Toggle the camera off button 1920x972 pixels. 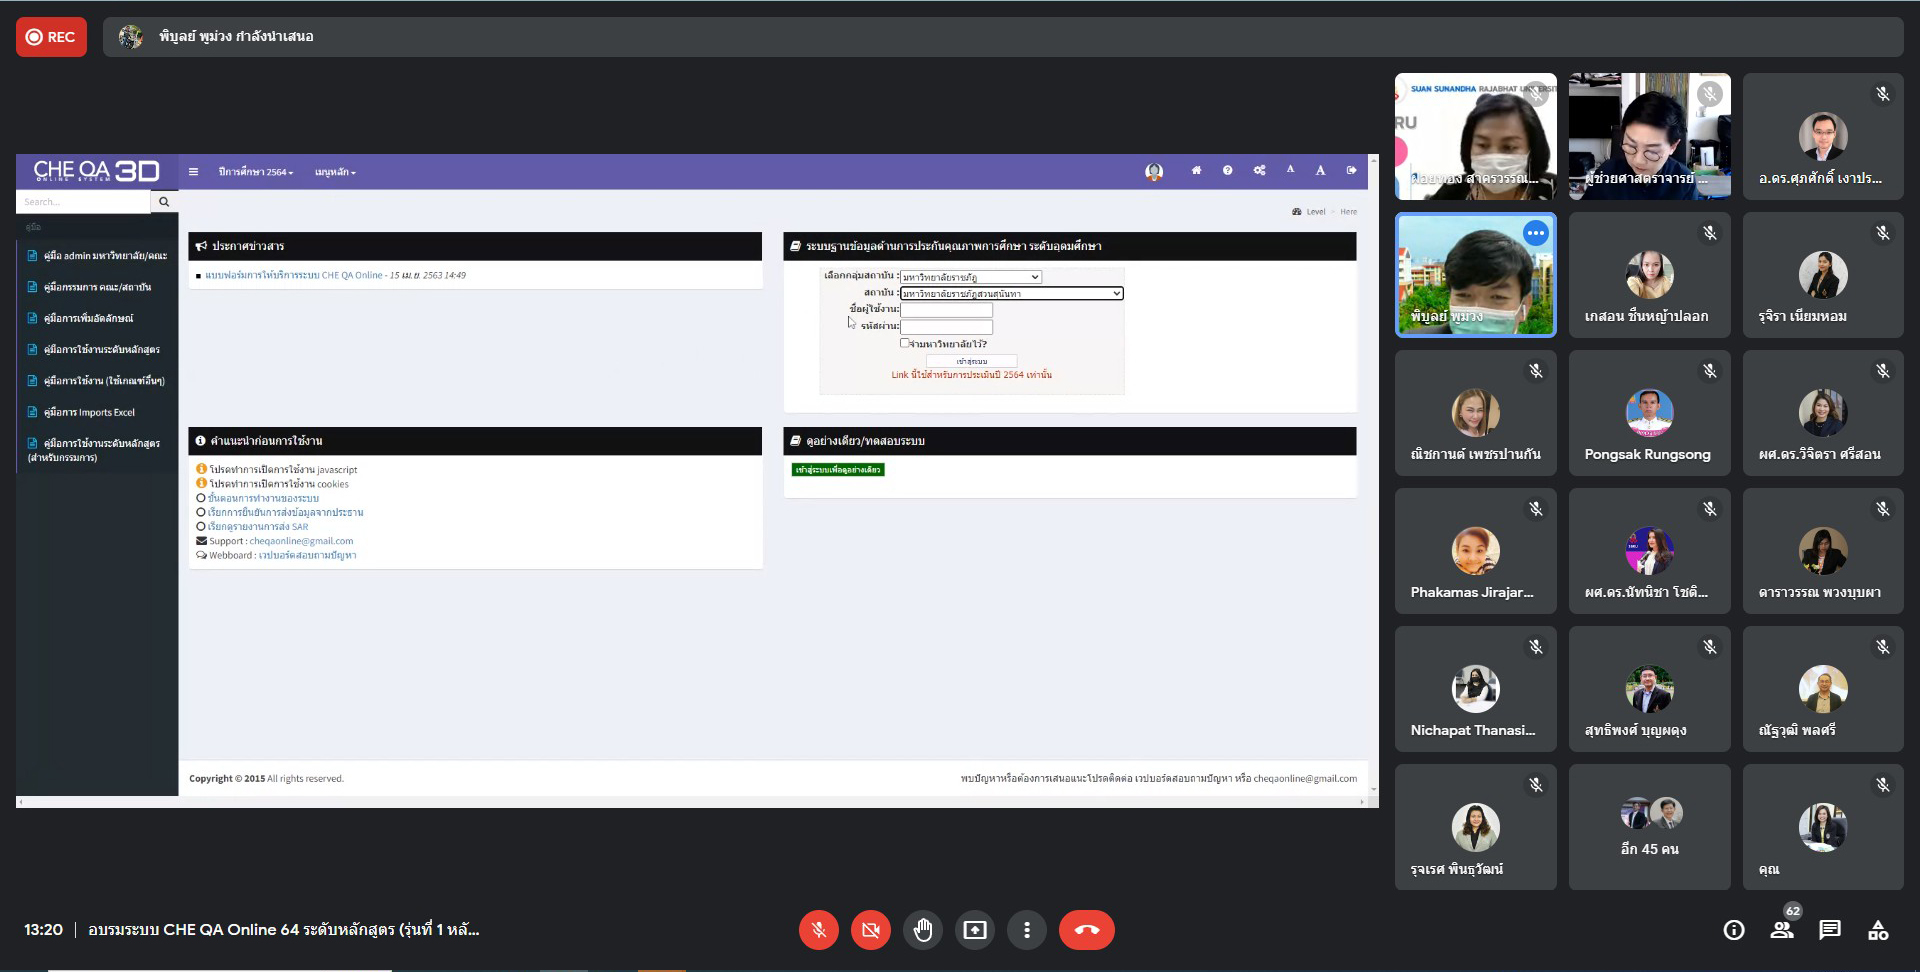click(x=870, y=930)
